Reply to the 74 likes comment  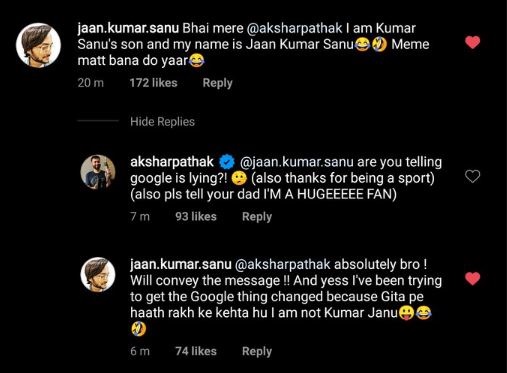[x=257, y=351]
